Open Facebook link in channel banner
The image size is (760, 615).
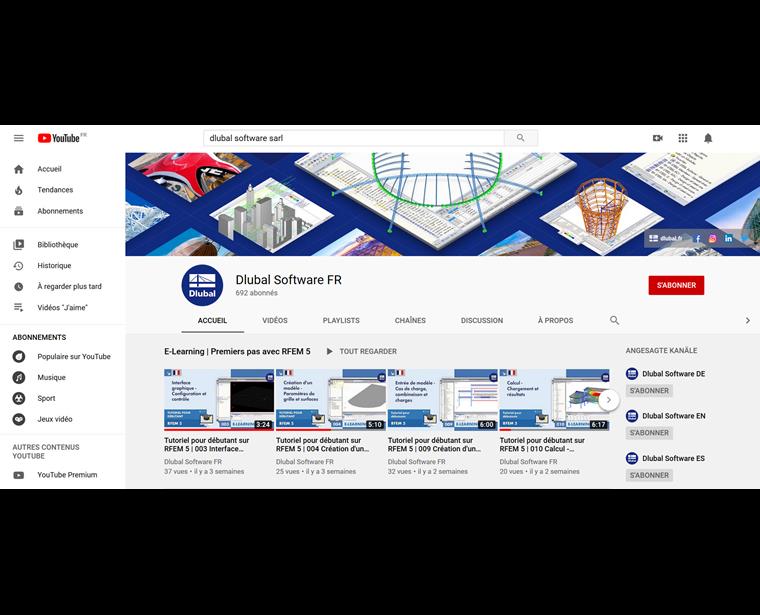click(x=697, y=238)
